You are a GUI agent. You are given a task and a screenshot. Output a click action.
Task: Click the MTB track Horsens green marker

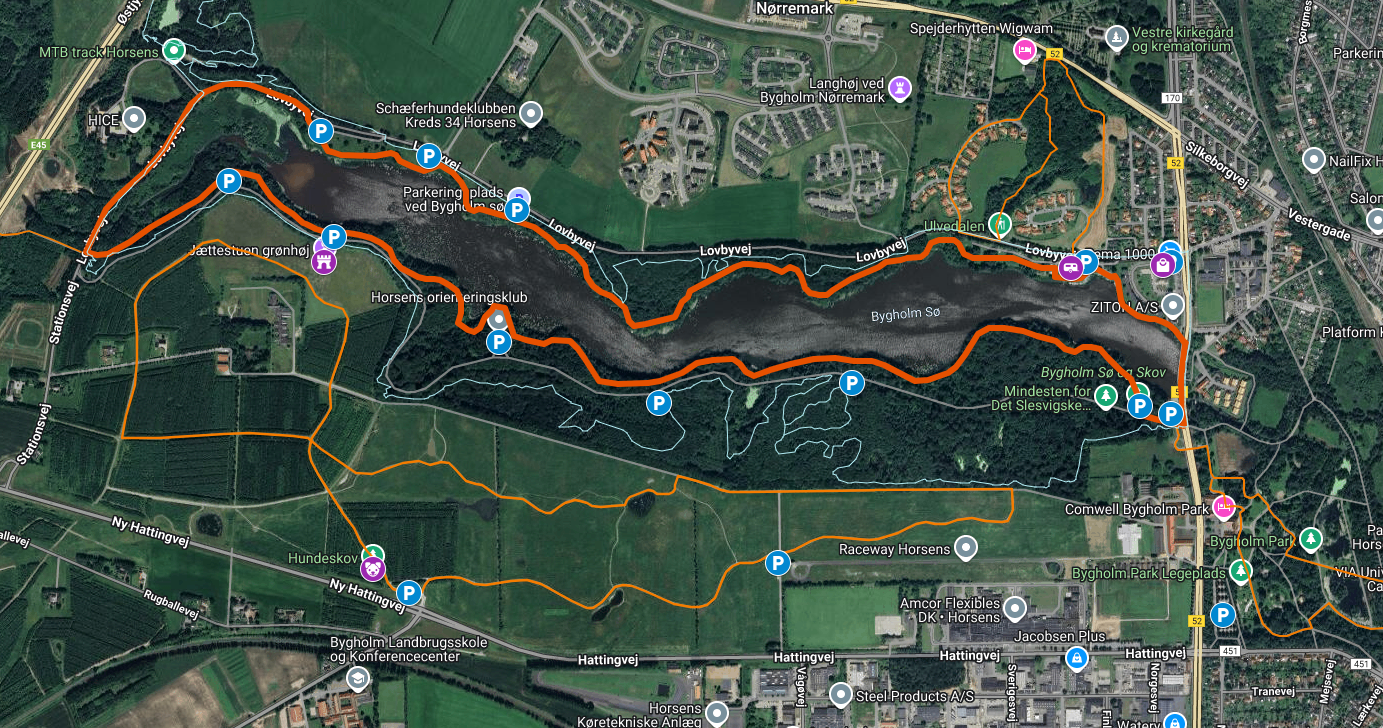174,49
